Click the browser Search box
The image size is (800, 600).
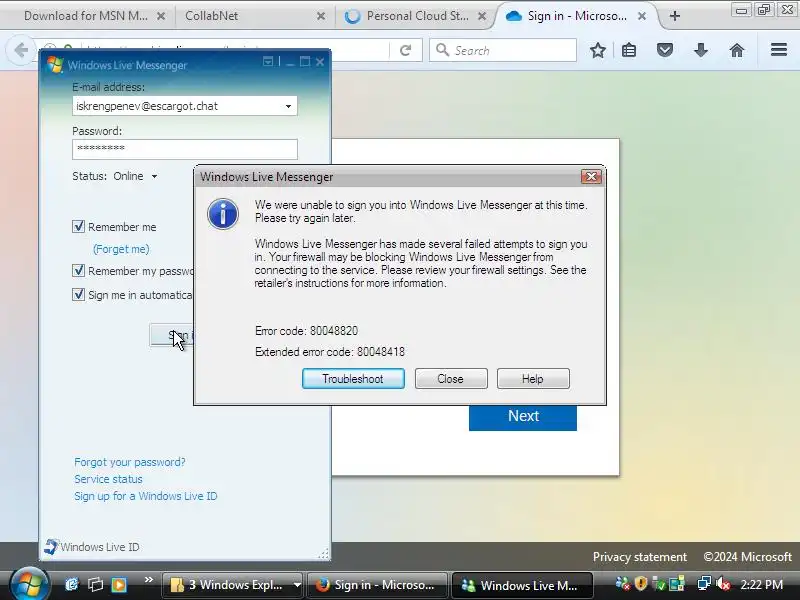[503, 51]
